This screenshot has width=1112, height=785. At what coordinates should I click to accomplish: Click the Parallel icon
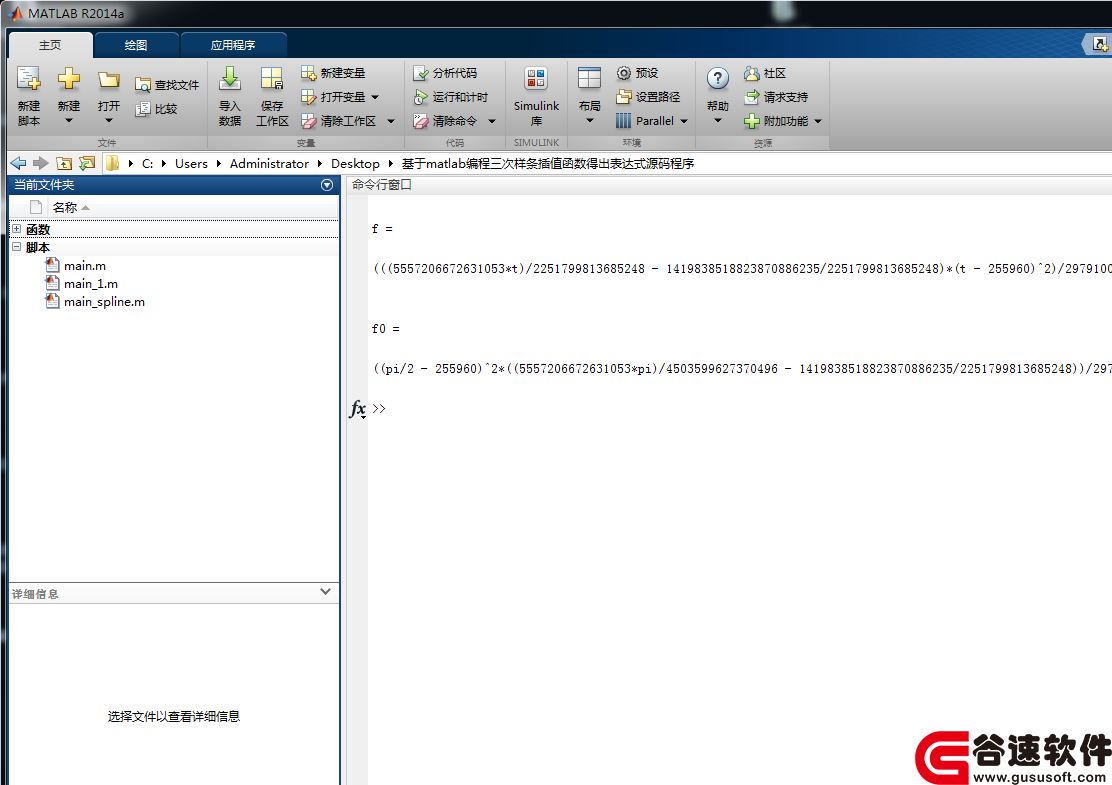point(623,121)
